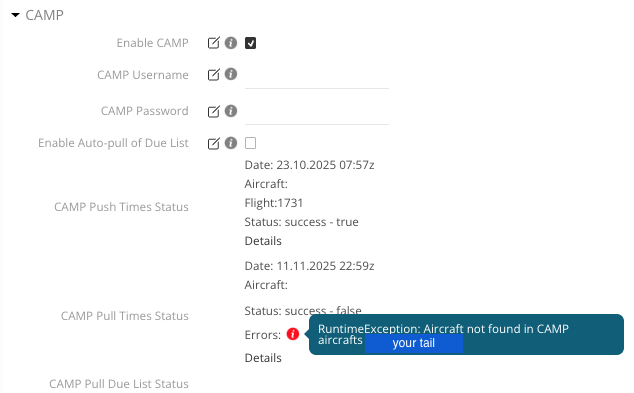Collapse the CAMP section arrow
This screenshot has height=393, width=634.
point(16,15)
